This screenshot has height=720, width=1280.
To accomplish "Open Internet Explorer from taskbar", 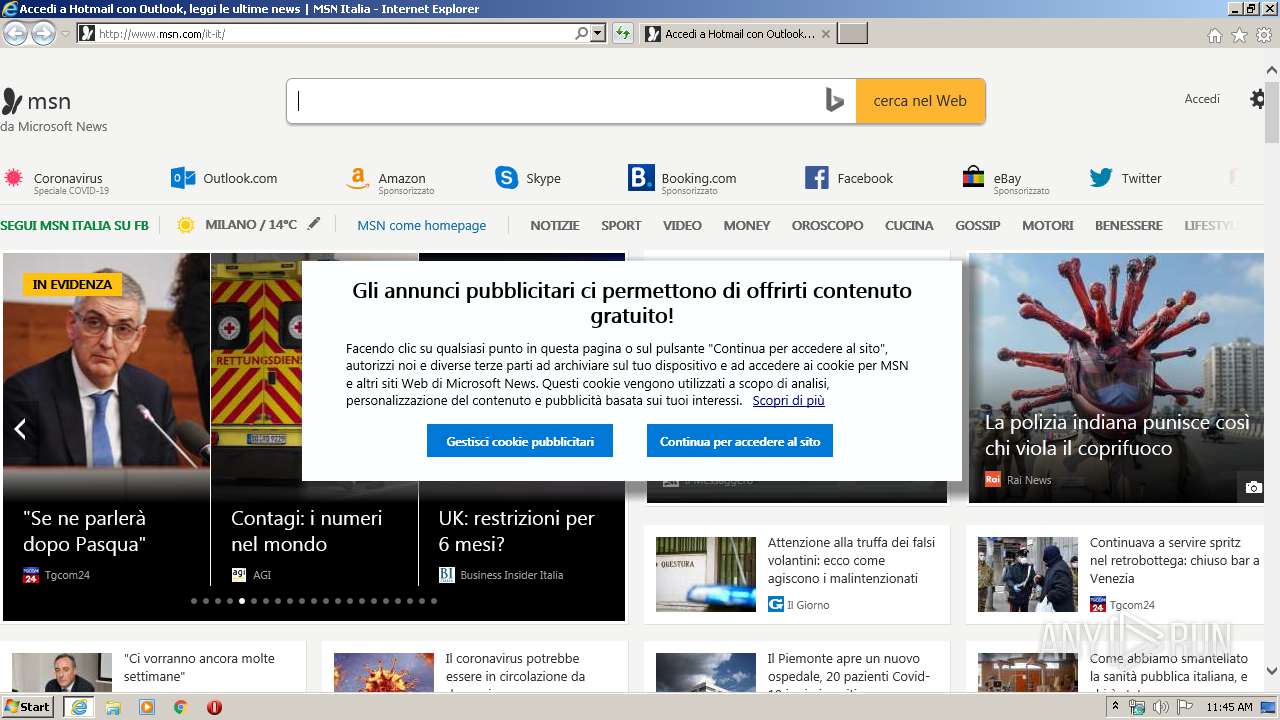I will click(x=78, y=707).
